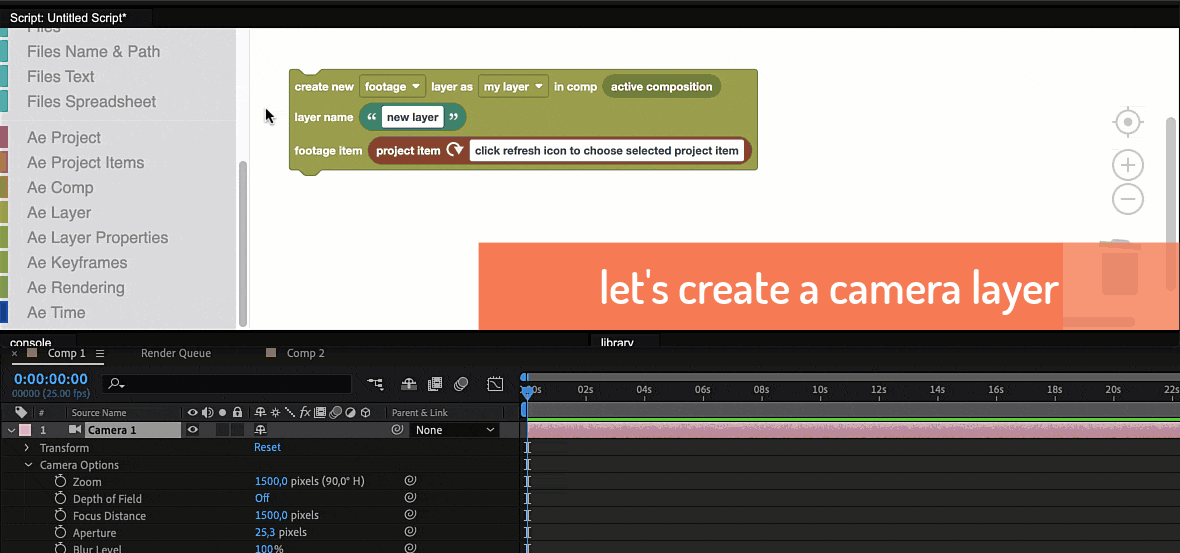Click the collapse transformations sun column icon
The image size is (1180, 553).
click(x=275, y=412)
